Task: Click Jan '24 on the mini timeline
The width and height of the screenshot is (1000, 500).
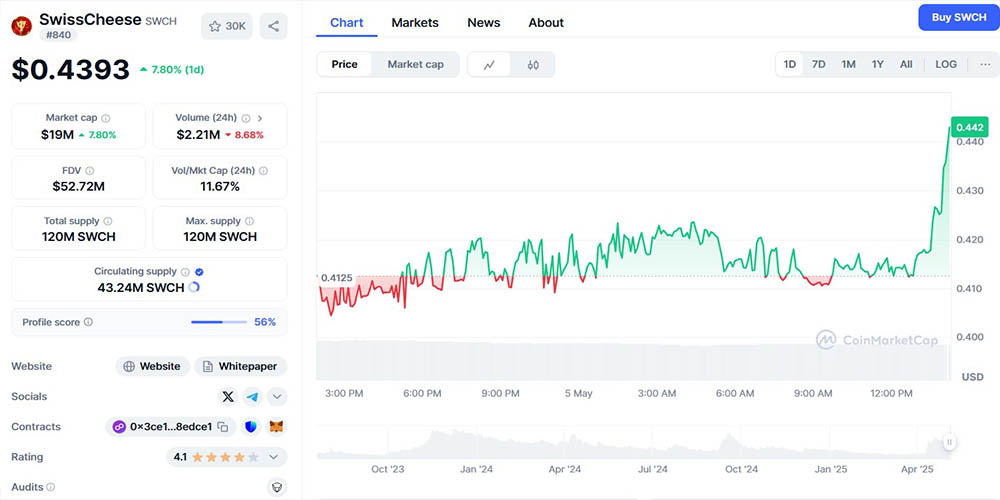Action: tap(476, 469)
